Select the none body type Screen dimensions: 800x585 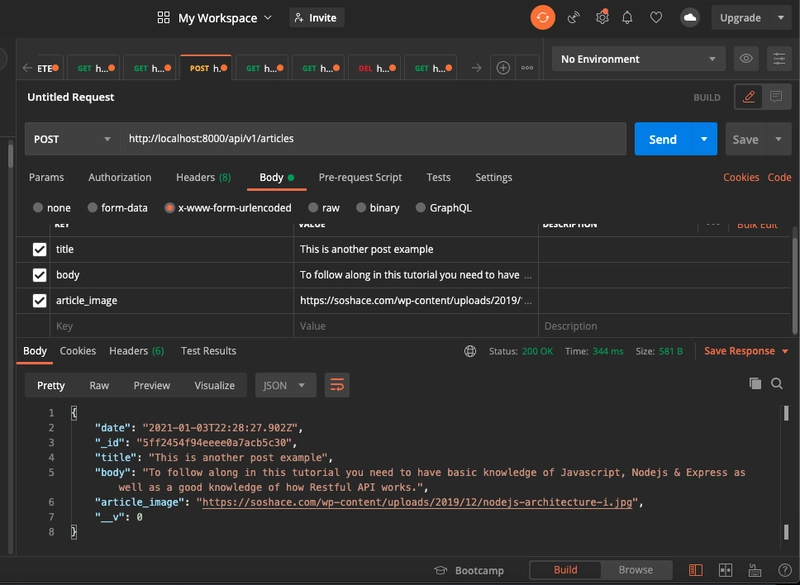click(38, 208)
